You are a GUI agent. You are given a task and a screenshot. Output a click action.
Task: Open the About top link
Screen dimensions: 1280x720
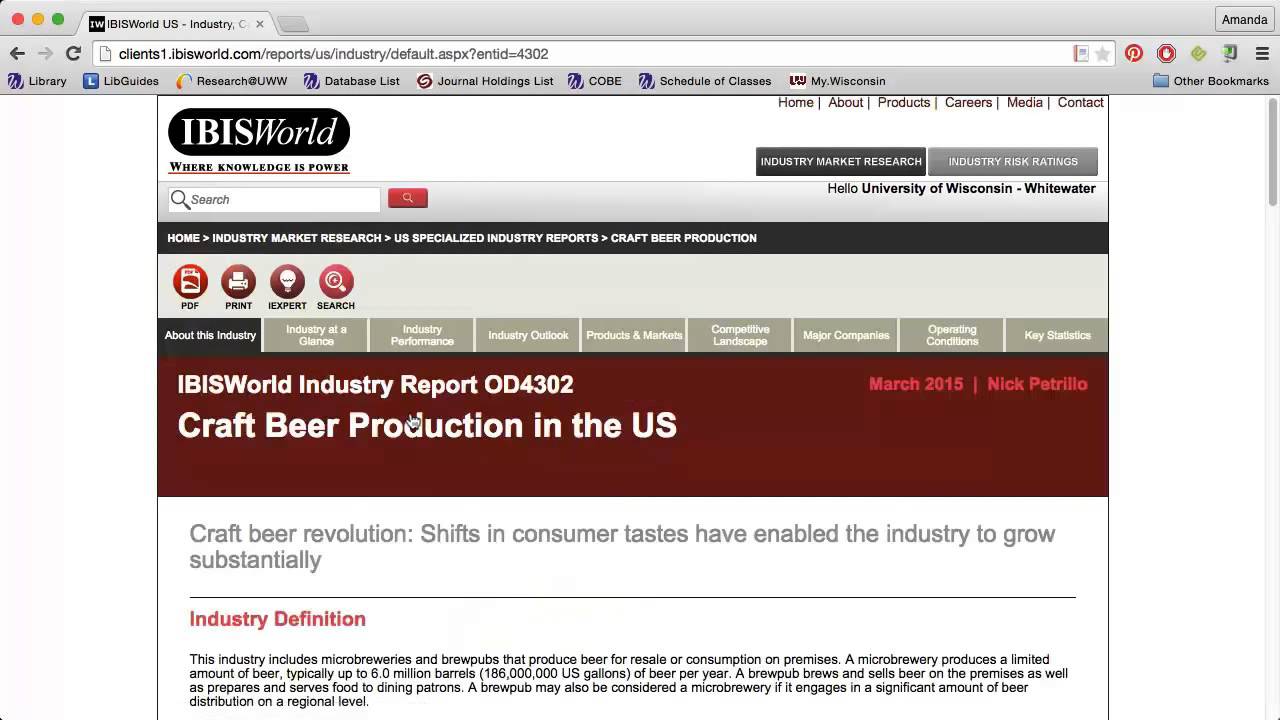point(845,102)
